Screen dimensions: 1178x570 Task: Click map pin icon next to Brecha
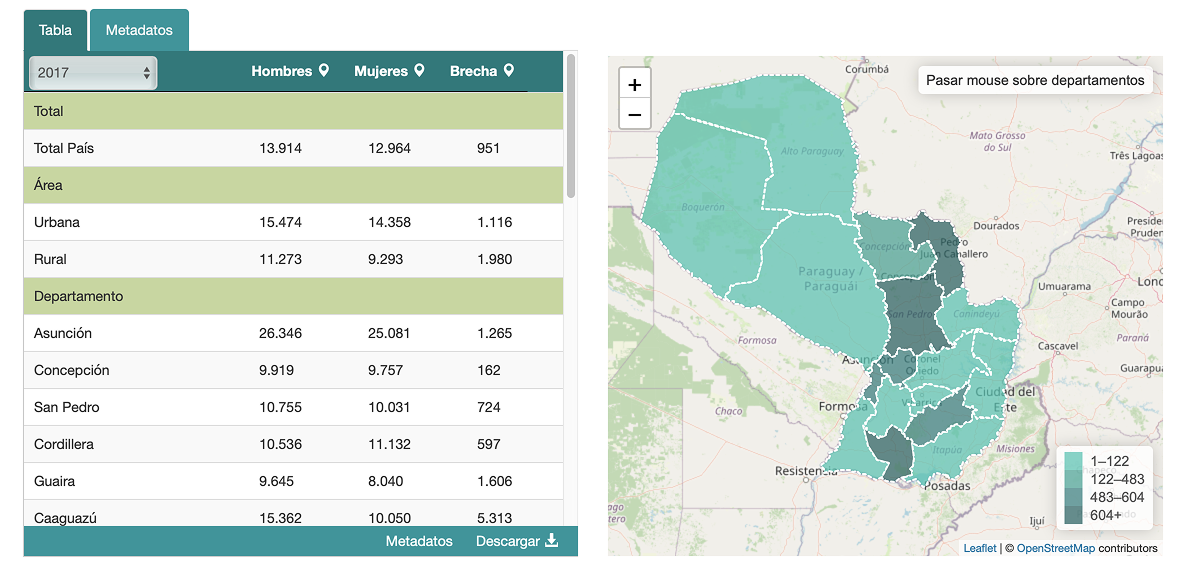(x=509, y=71)
